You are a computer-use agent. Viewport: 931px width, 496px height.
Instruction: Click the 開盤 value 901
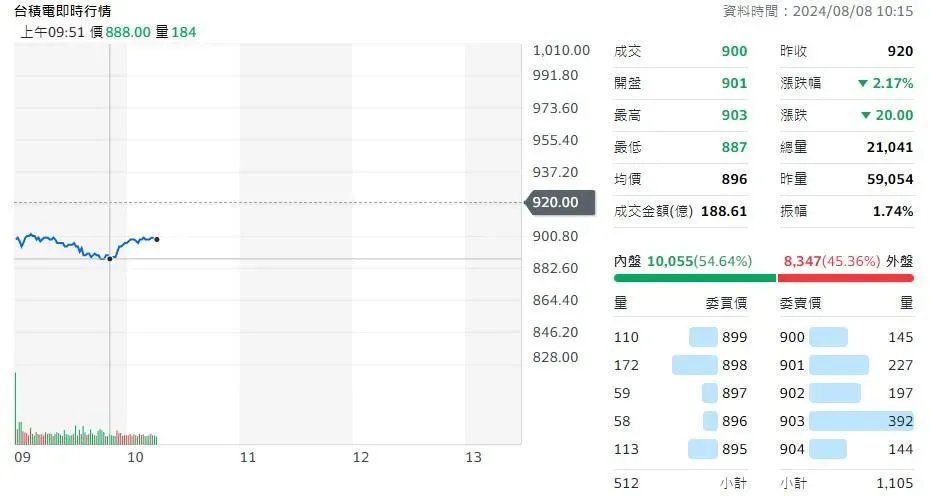pos(734,83)
